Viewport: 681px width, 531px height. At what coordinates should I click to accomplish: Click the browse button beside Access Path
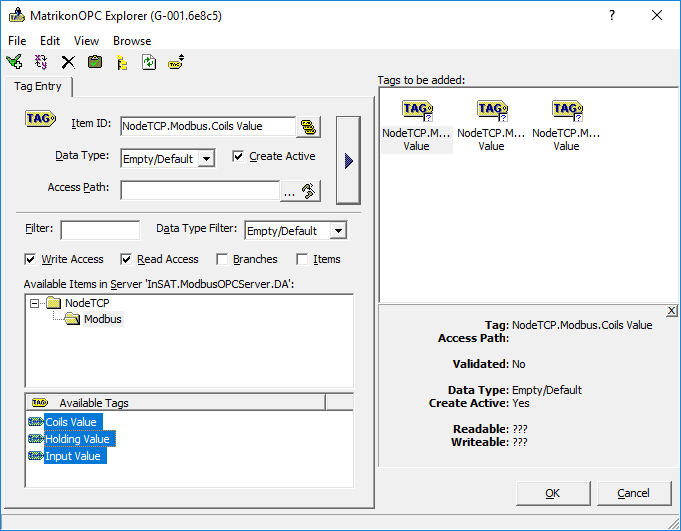click(x=300, y=190)
